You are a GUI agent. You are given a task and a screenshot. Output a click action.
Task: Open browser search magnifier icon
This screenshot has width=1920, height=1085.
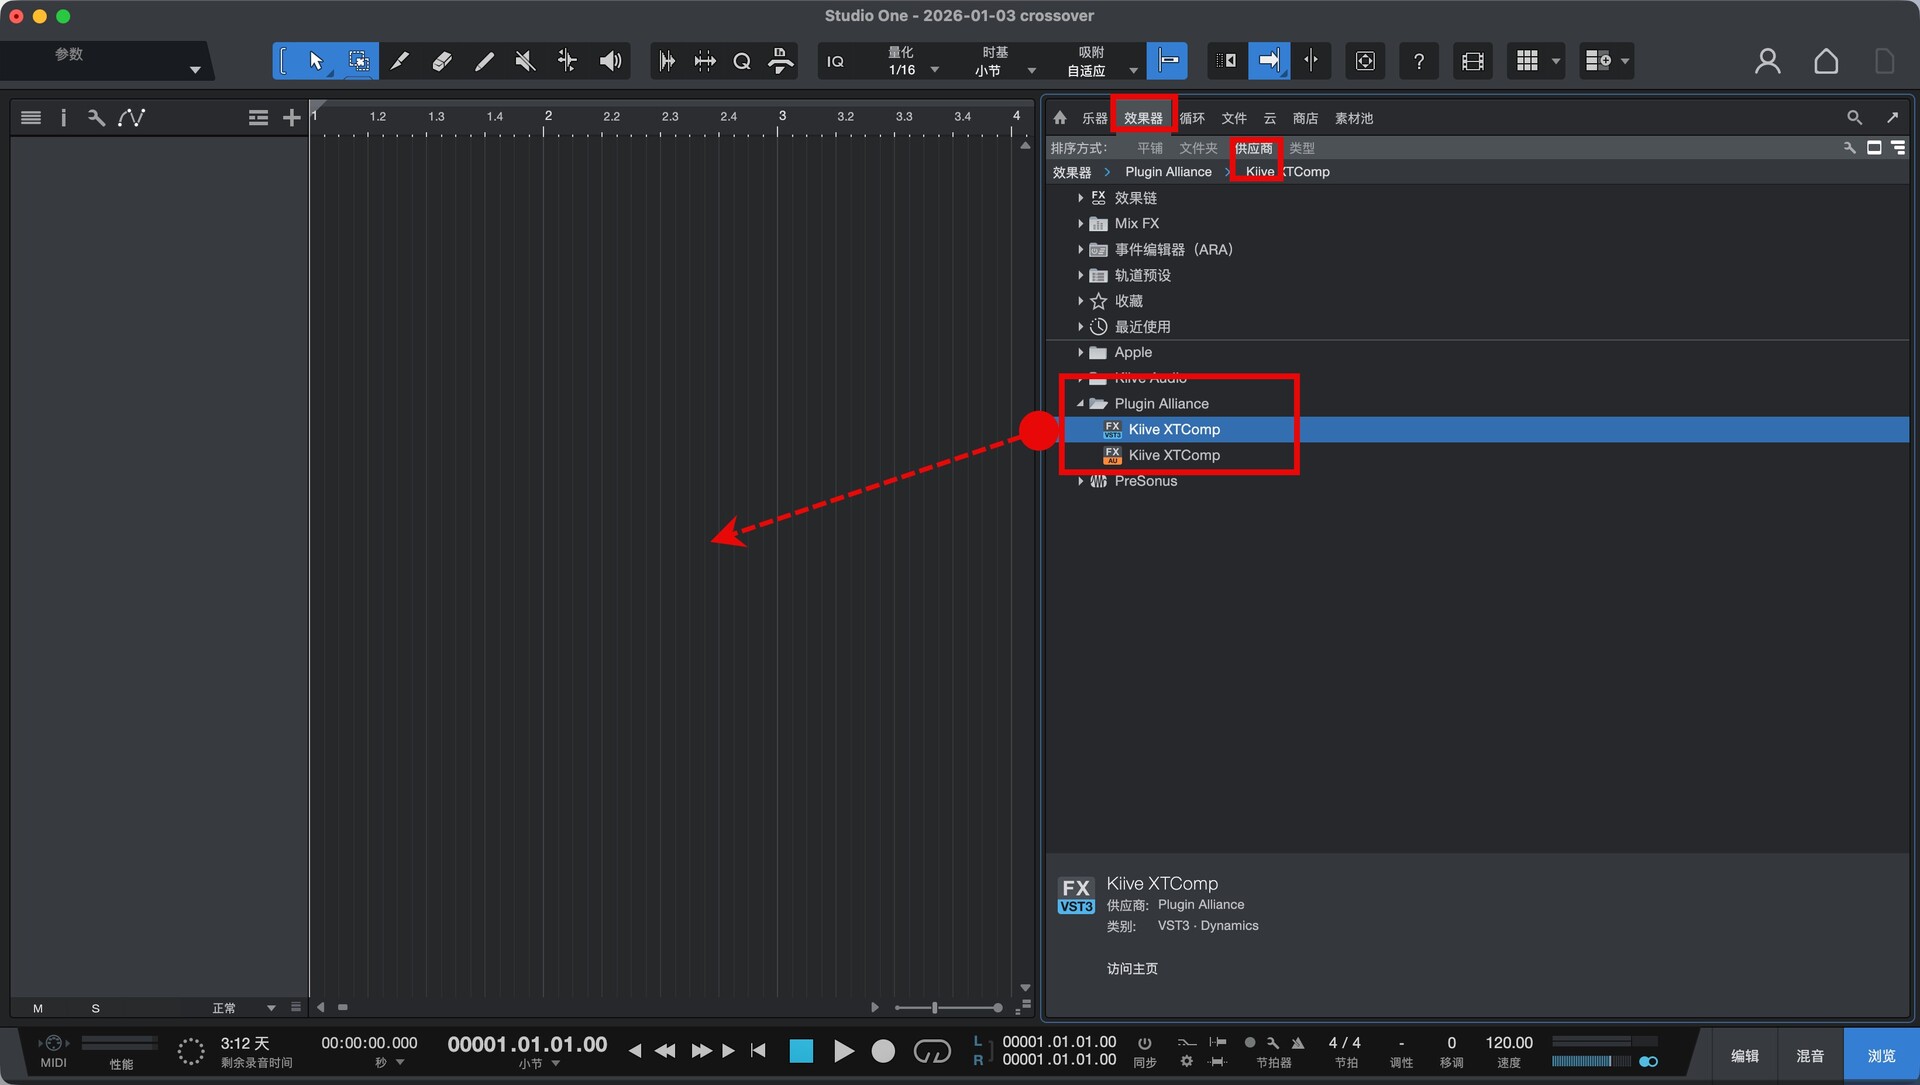click(1854, 118)
